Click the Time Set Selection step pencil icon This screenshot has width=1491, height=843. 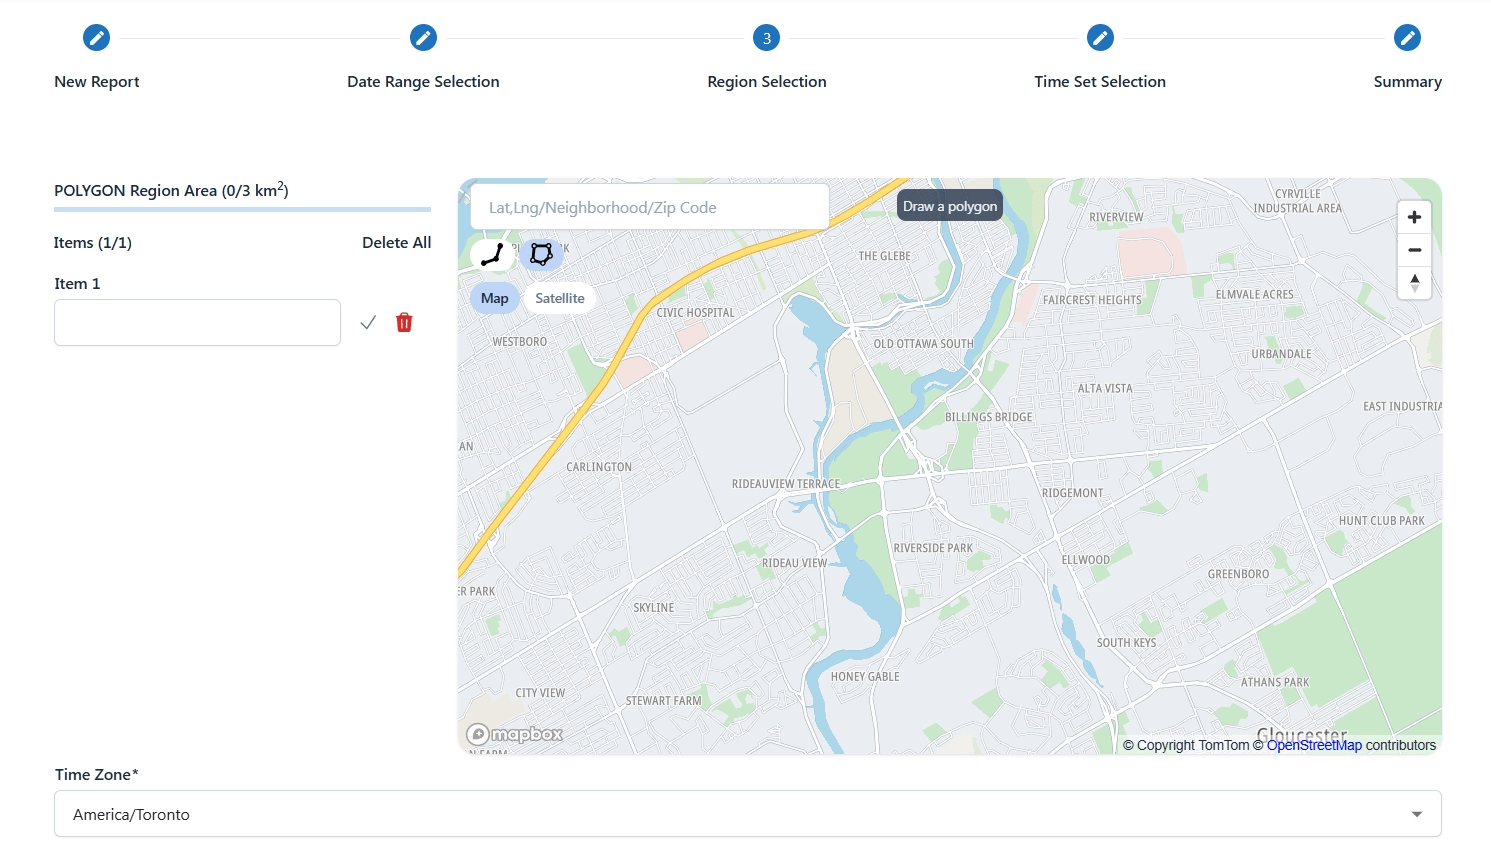point(1100,38)
